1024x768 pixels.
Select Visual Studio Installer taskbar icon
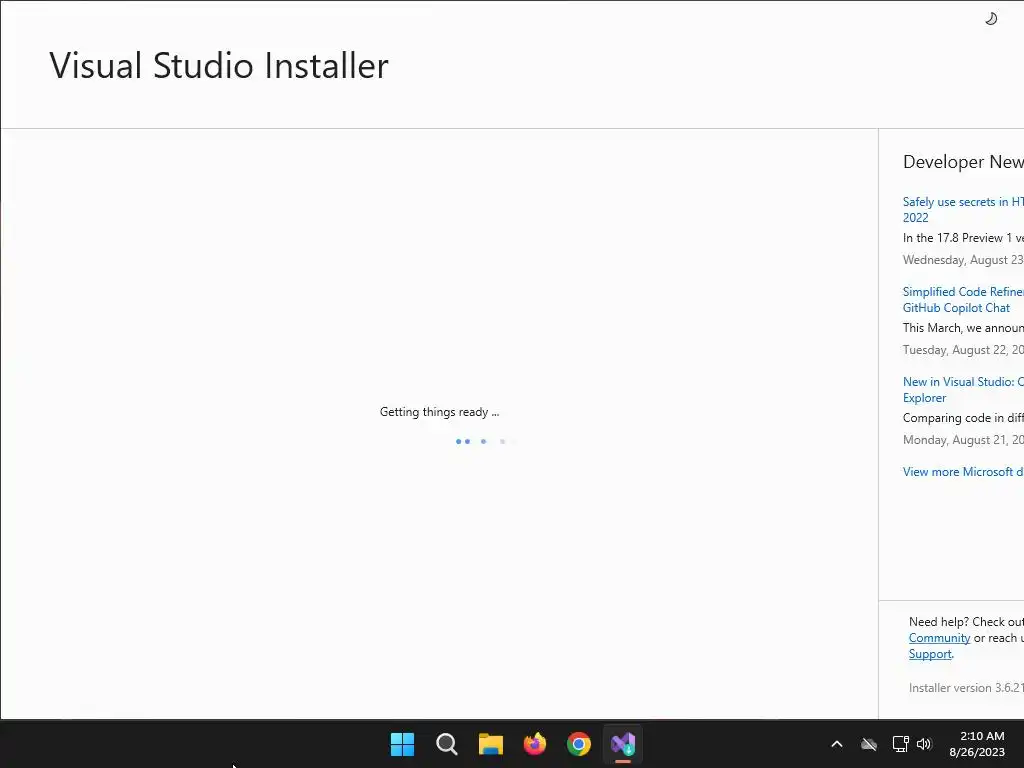click(x=623, y=744)
